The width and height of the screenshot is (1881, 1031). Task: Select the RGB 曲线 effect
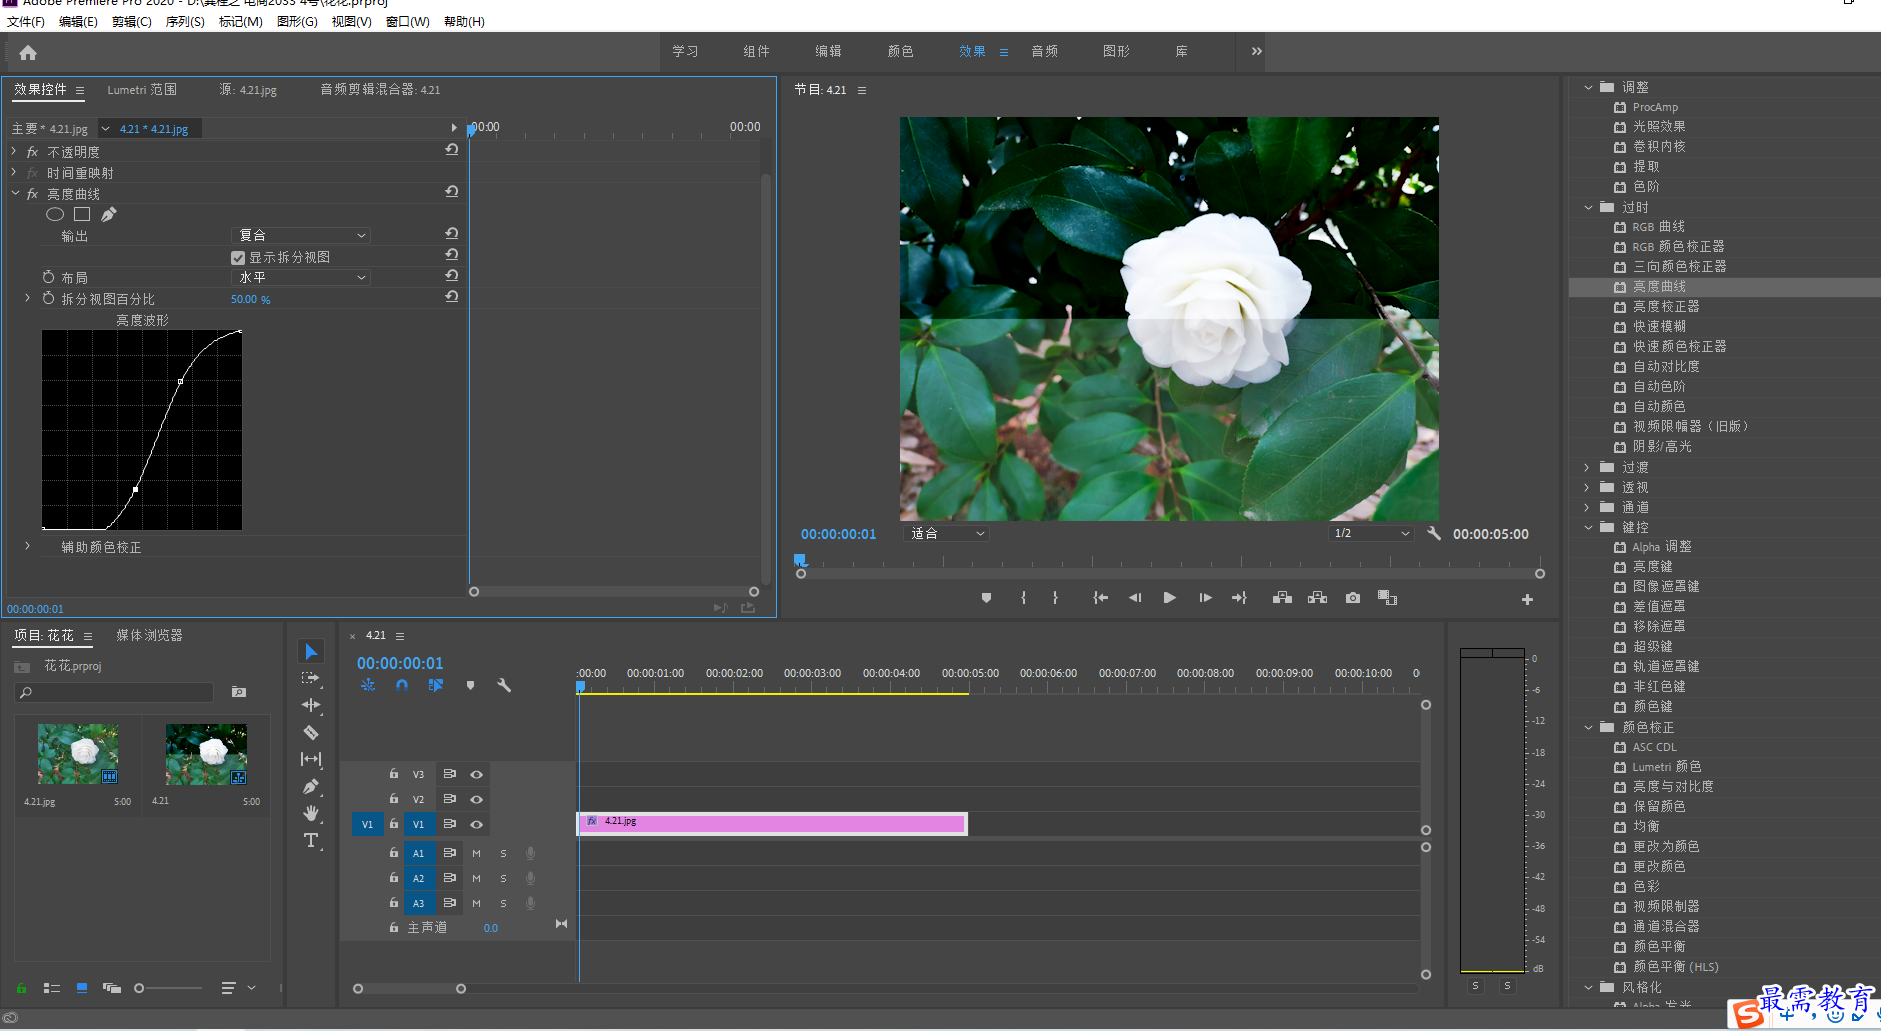point(1658,227)
